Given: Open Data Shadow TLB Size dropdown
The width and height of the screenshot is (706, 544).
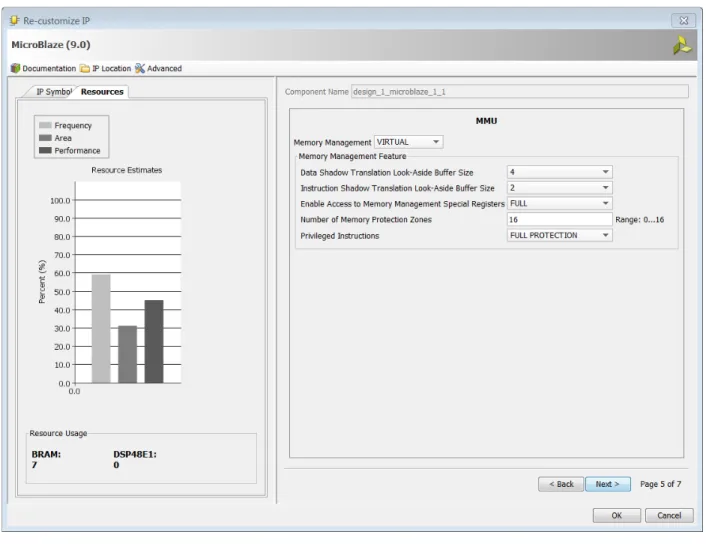Looking at the screenshot, I should (x=560, y=172).
